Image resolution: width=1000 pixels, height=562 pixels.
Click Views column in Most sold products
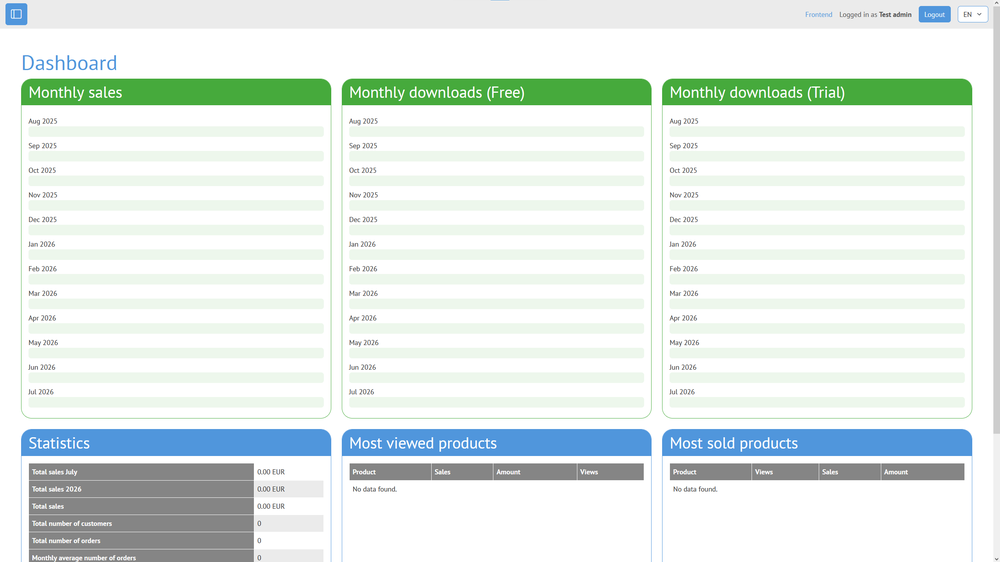coord(785,472)
